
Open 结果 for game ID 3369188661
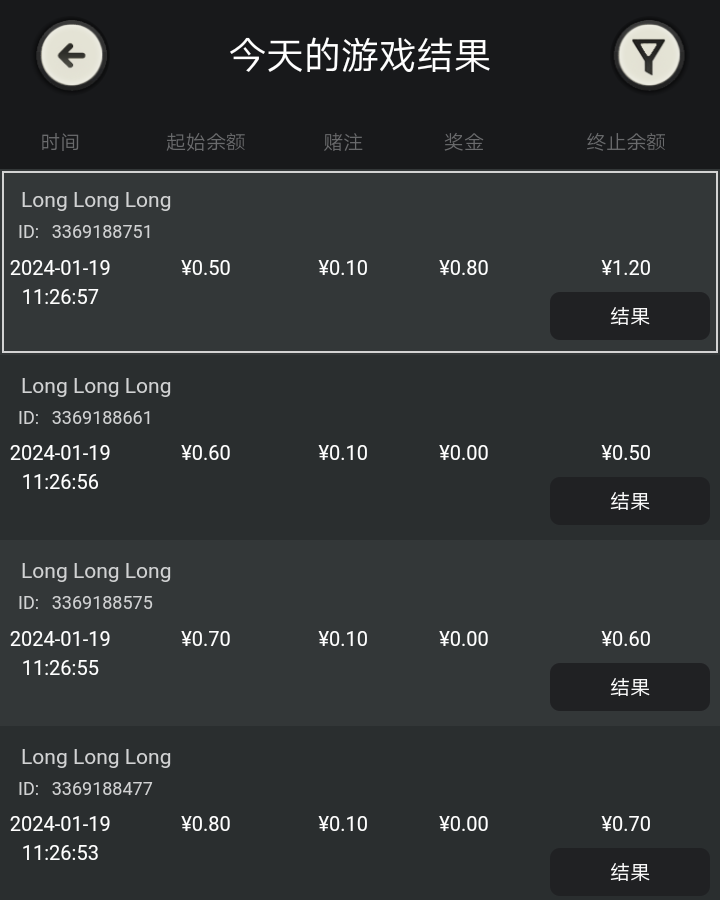pyautogui.click(x=629, y=501)
